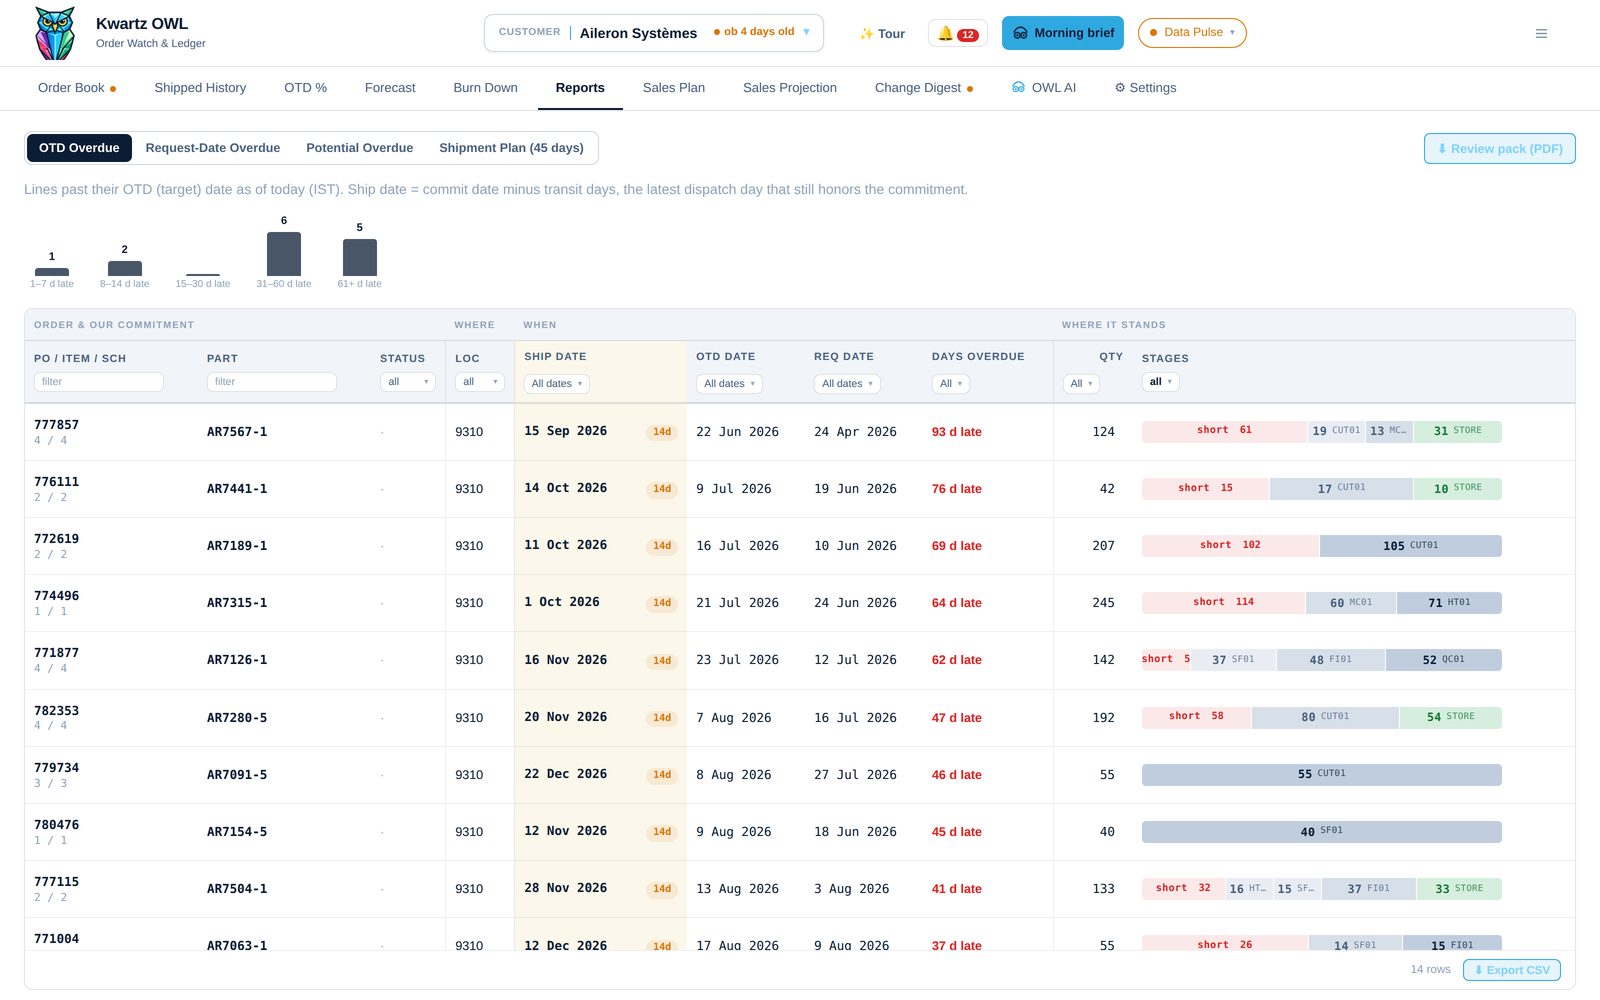The image size is (1600, 1000).
Task: Open the Status filter dropdown
Action: pyautogui.click(x=408, y=382)
